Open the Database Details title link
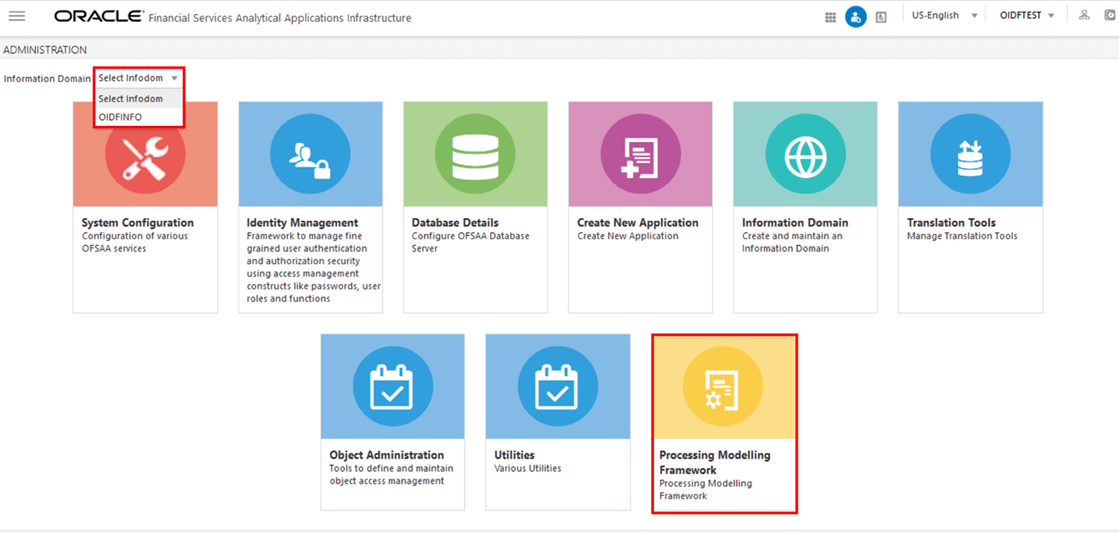 pos(455,223)
